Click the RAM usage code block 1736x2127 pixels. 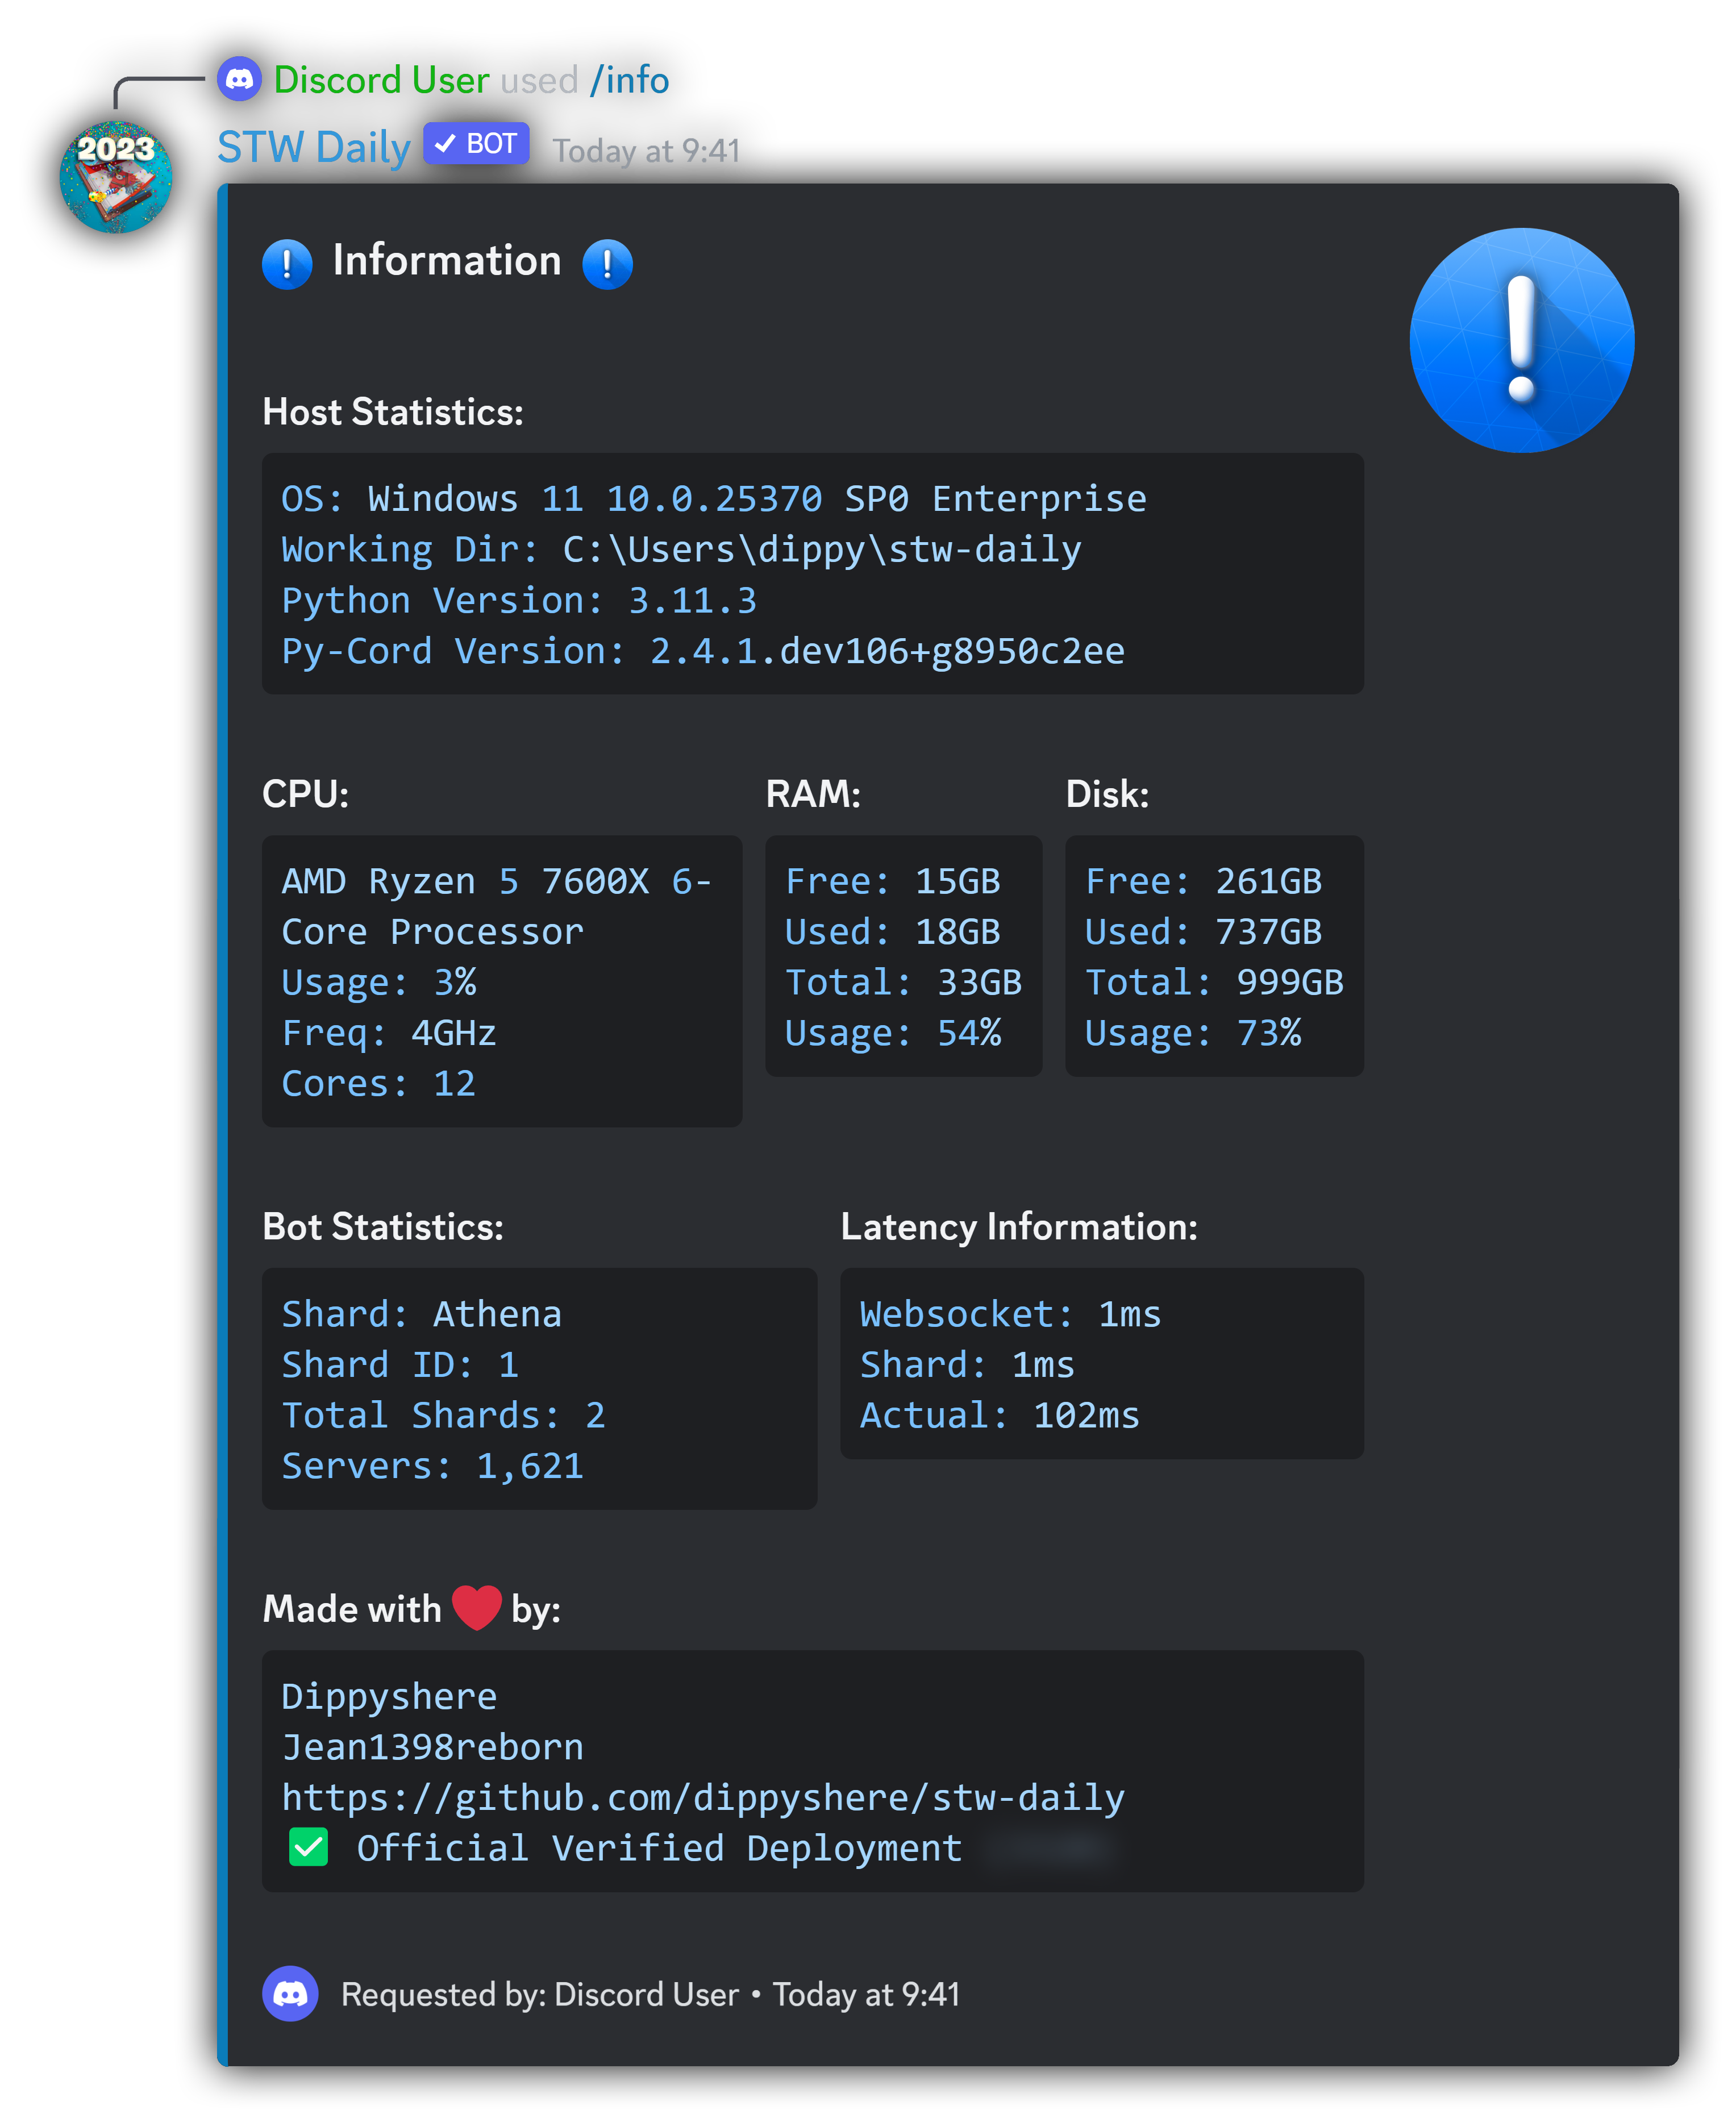pyautogui.click(x=902, y=956)
